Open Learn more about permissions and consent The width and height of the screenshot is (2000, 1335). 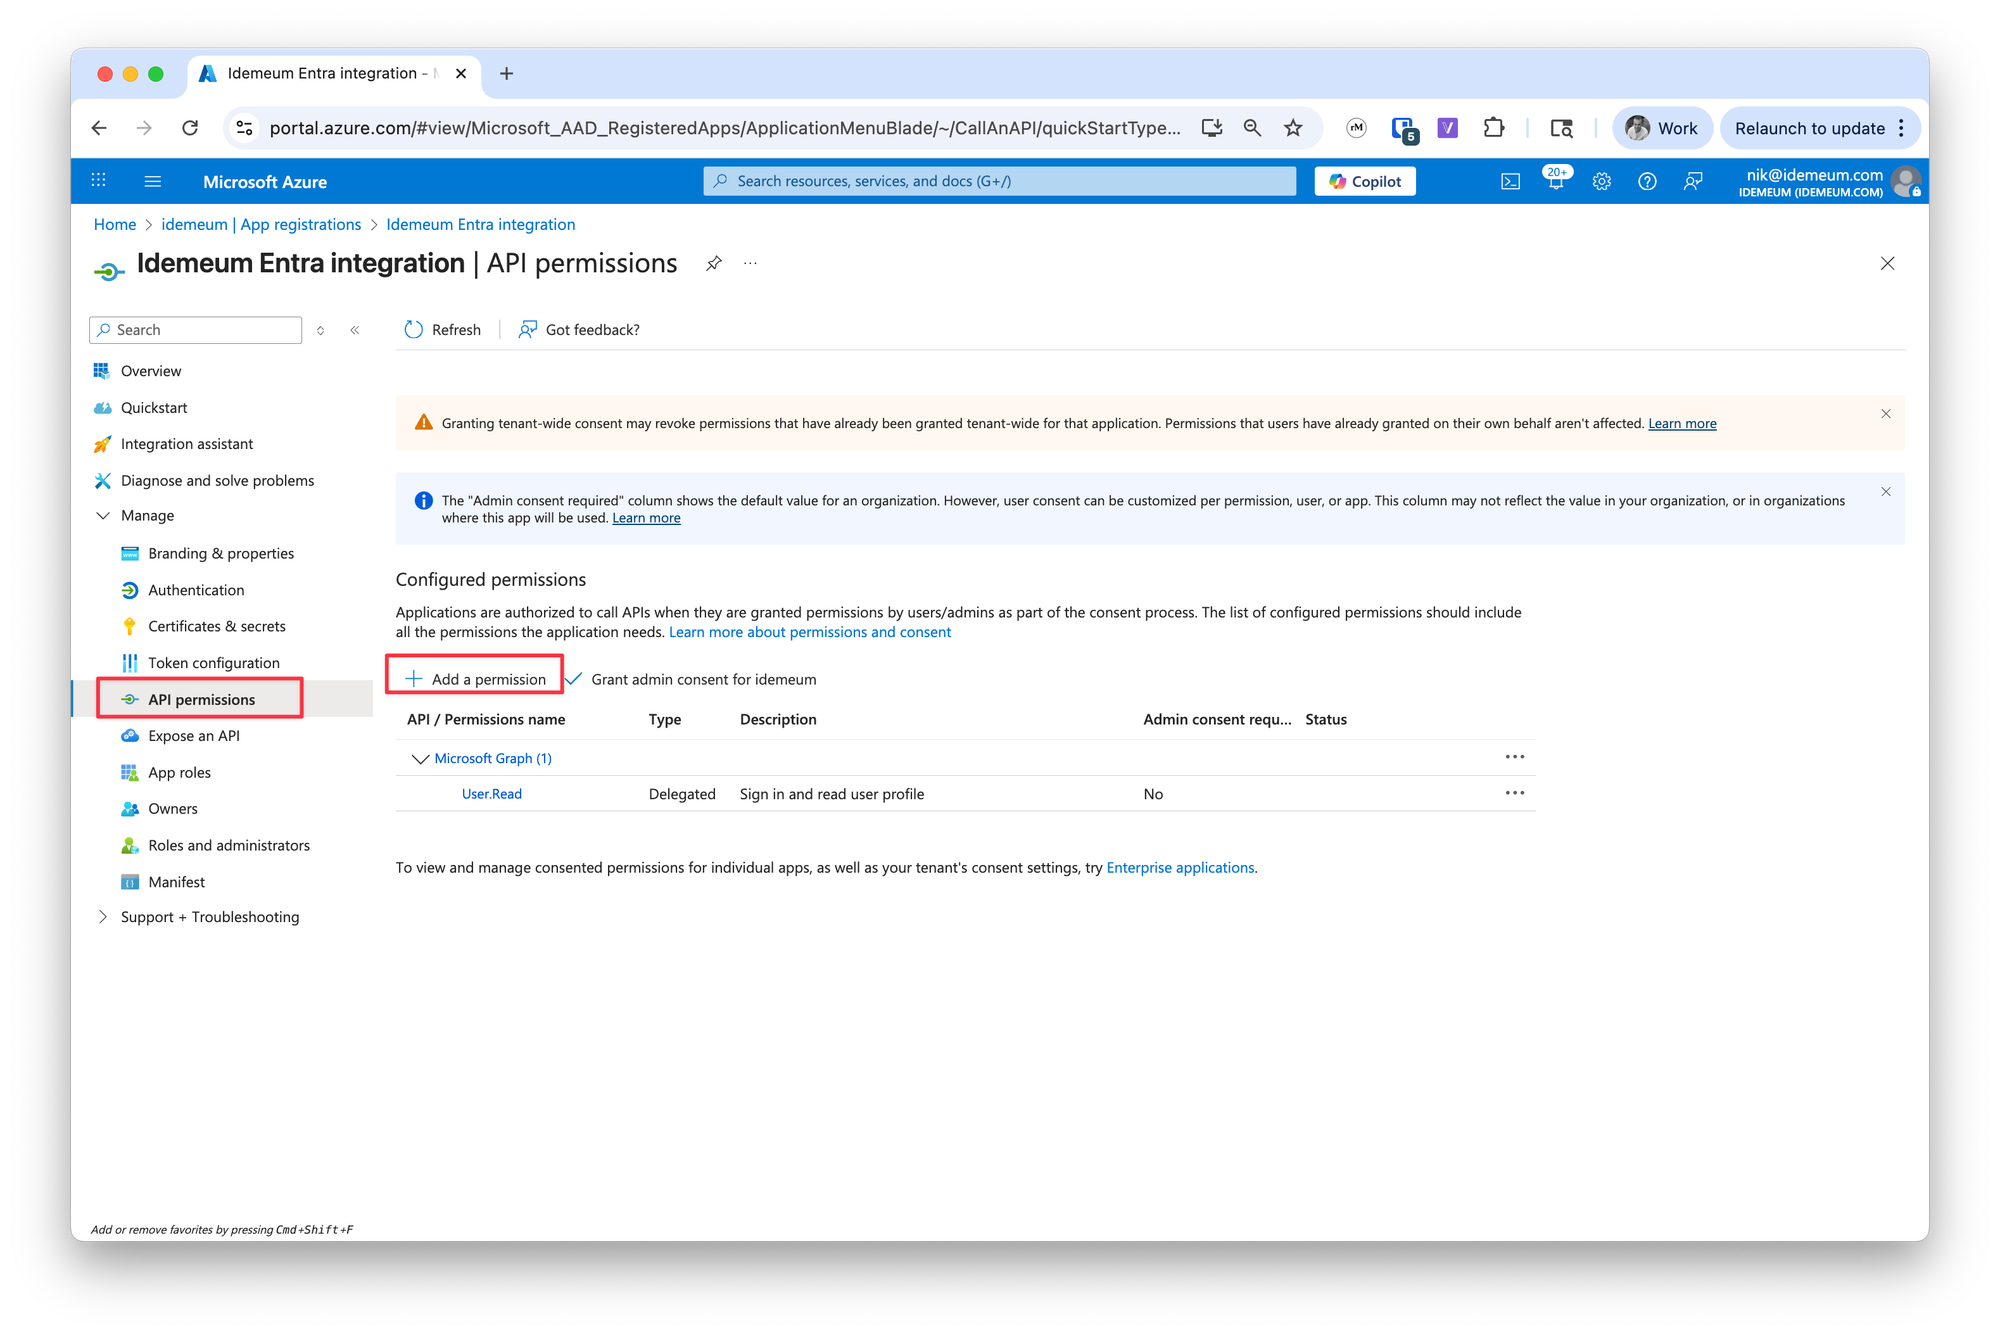(x=809, y=633)
